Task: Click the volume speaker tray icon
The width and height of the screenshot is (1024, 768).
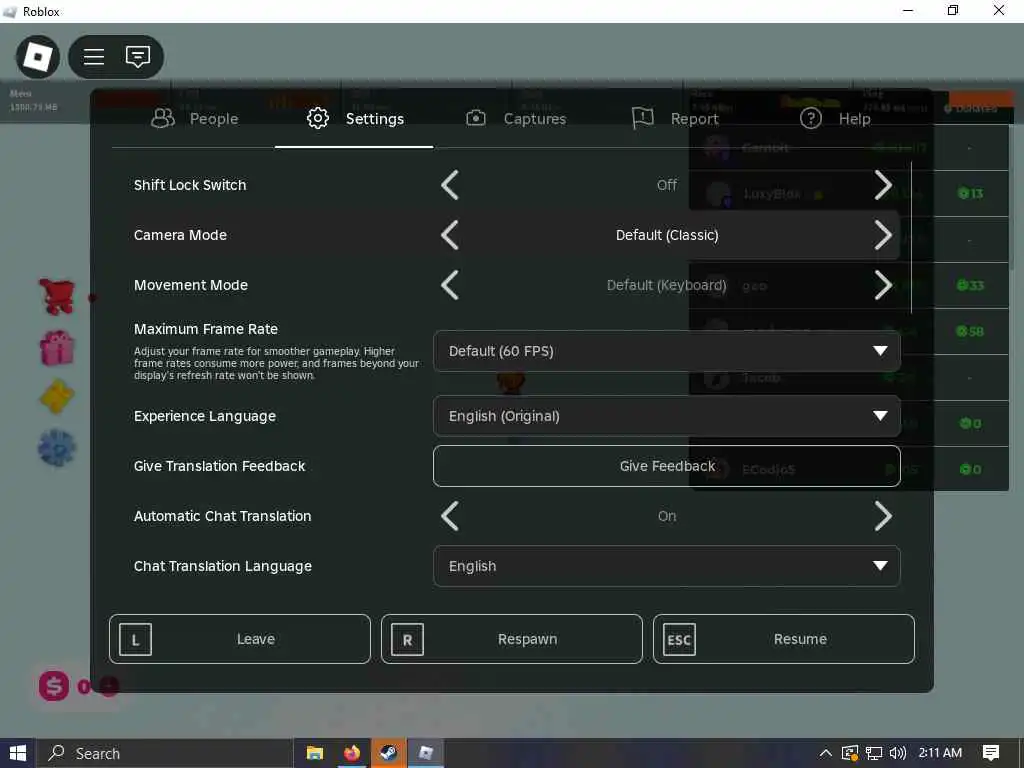Action: 898,753
